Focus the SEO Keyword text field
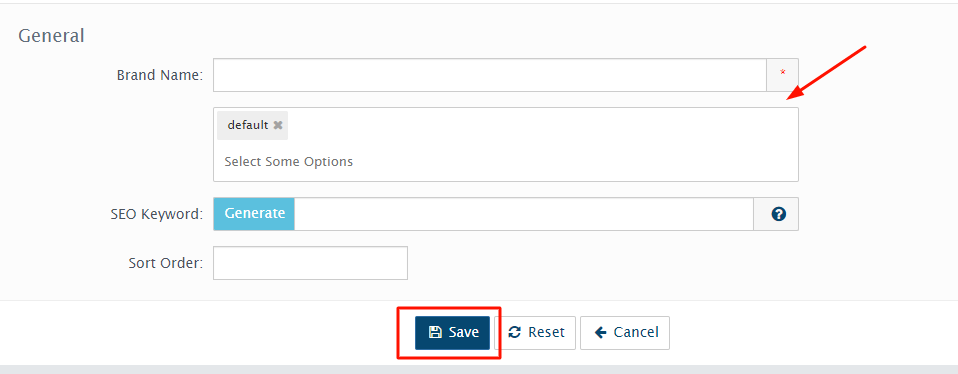 (x=524, y=214)
